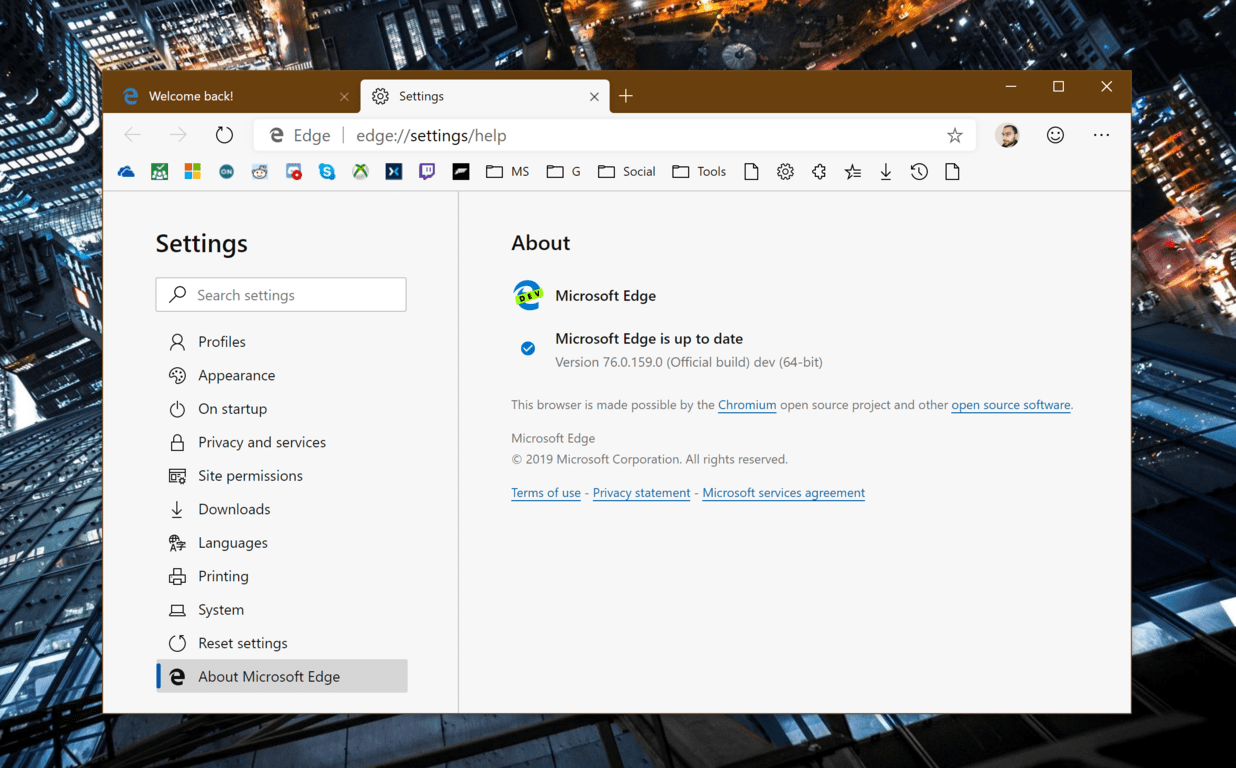1236x768 pixels.
Task: Open the Privacy statement link
Action: click(641, 493)
